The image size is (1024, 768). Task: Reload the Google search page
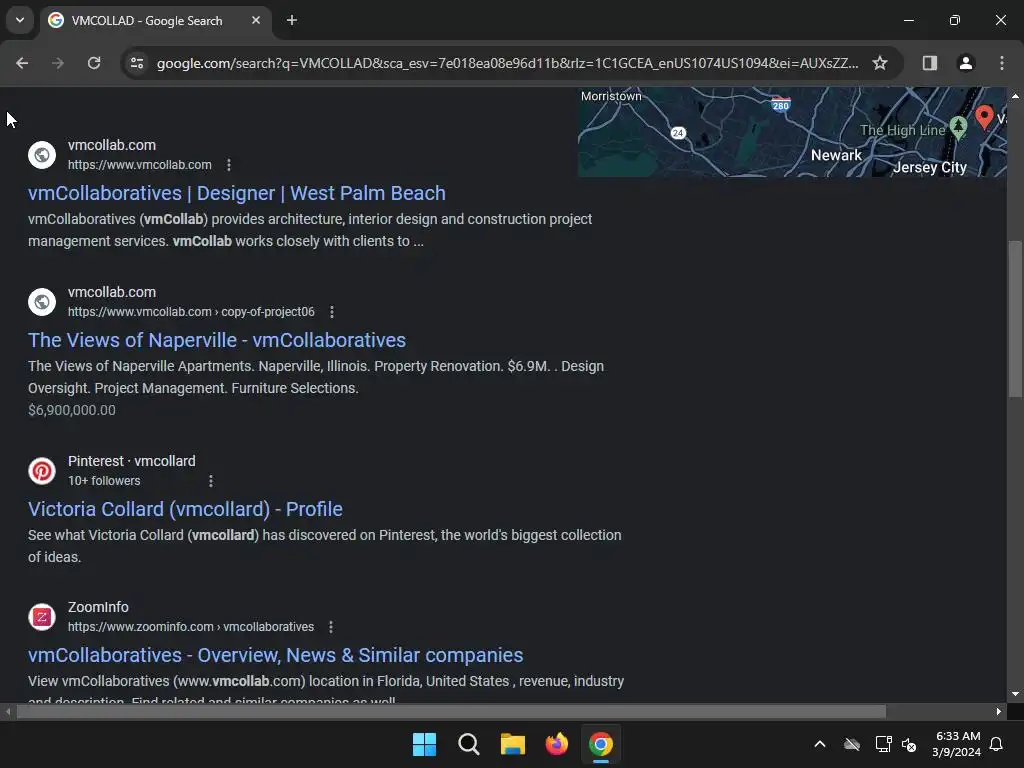point(94,63)
